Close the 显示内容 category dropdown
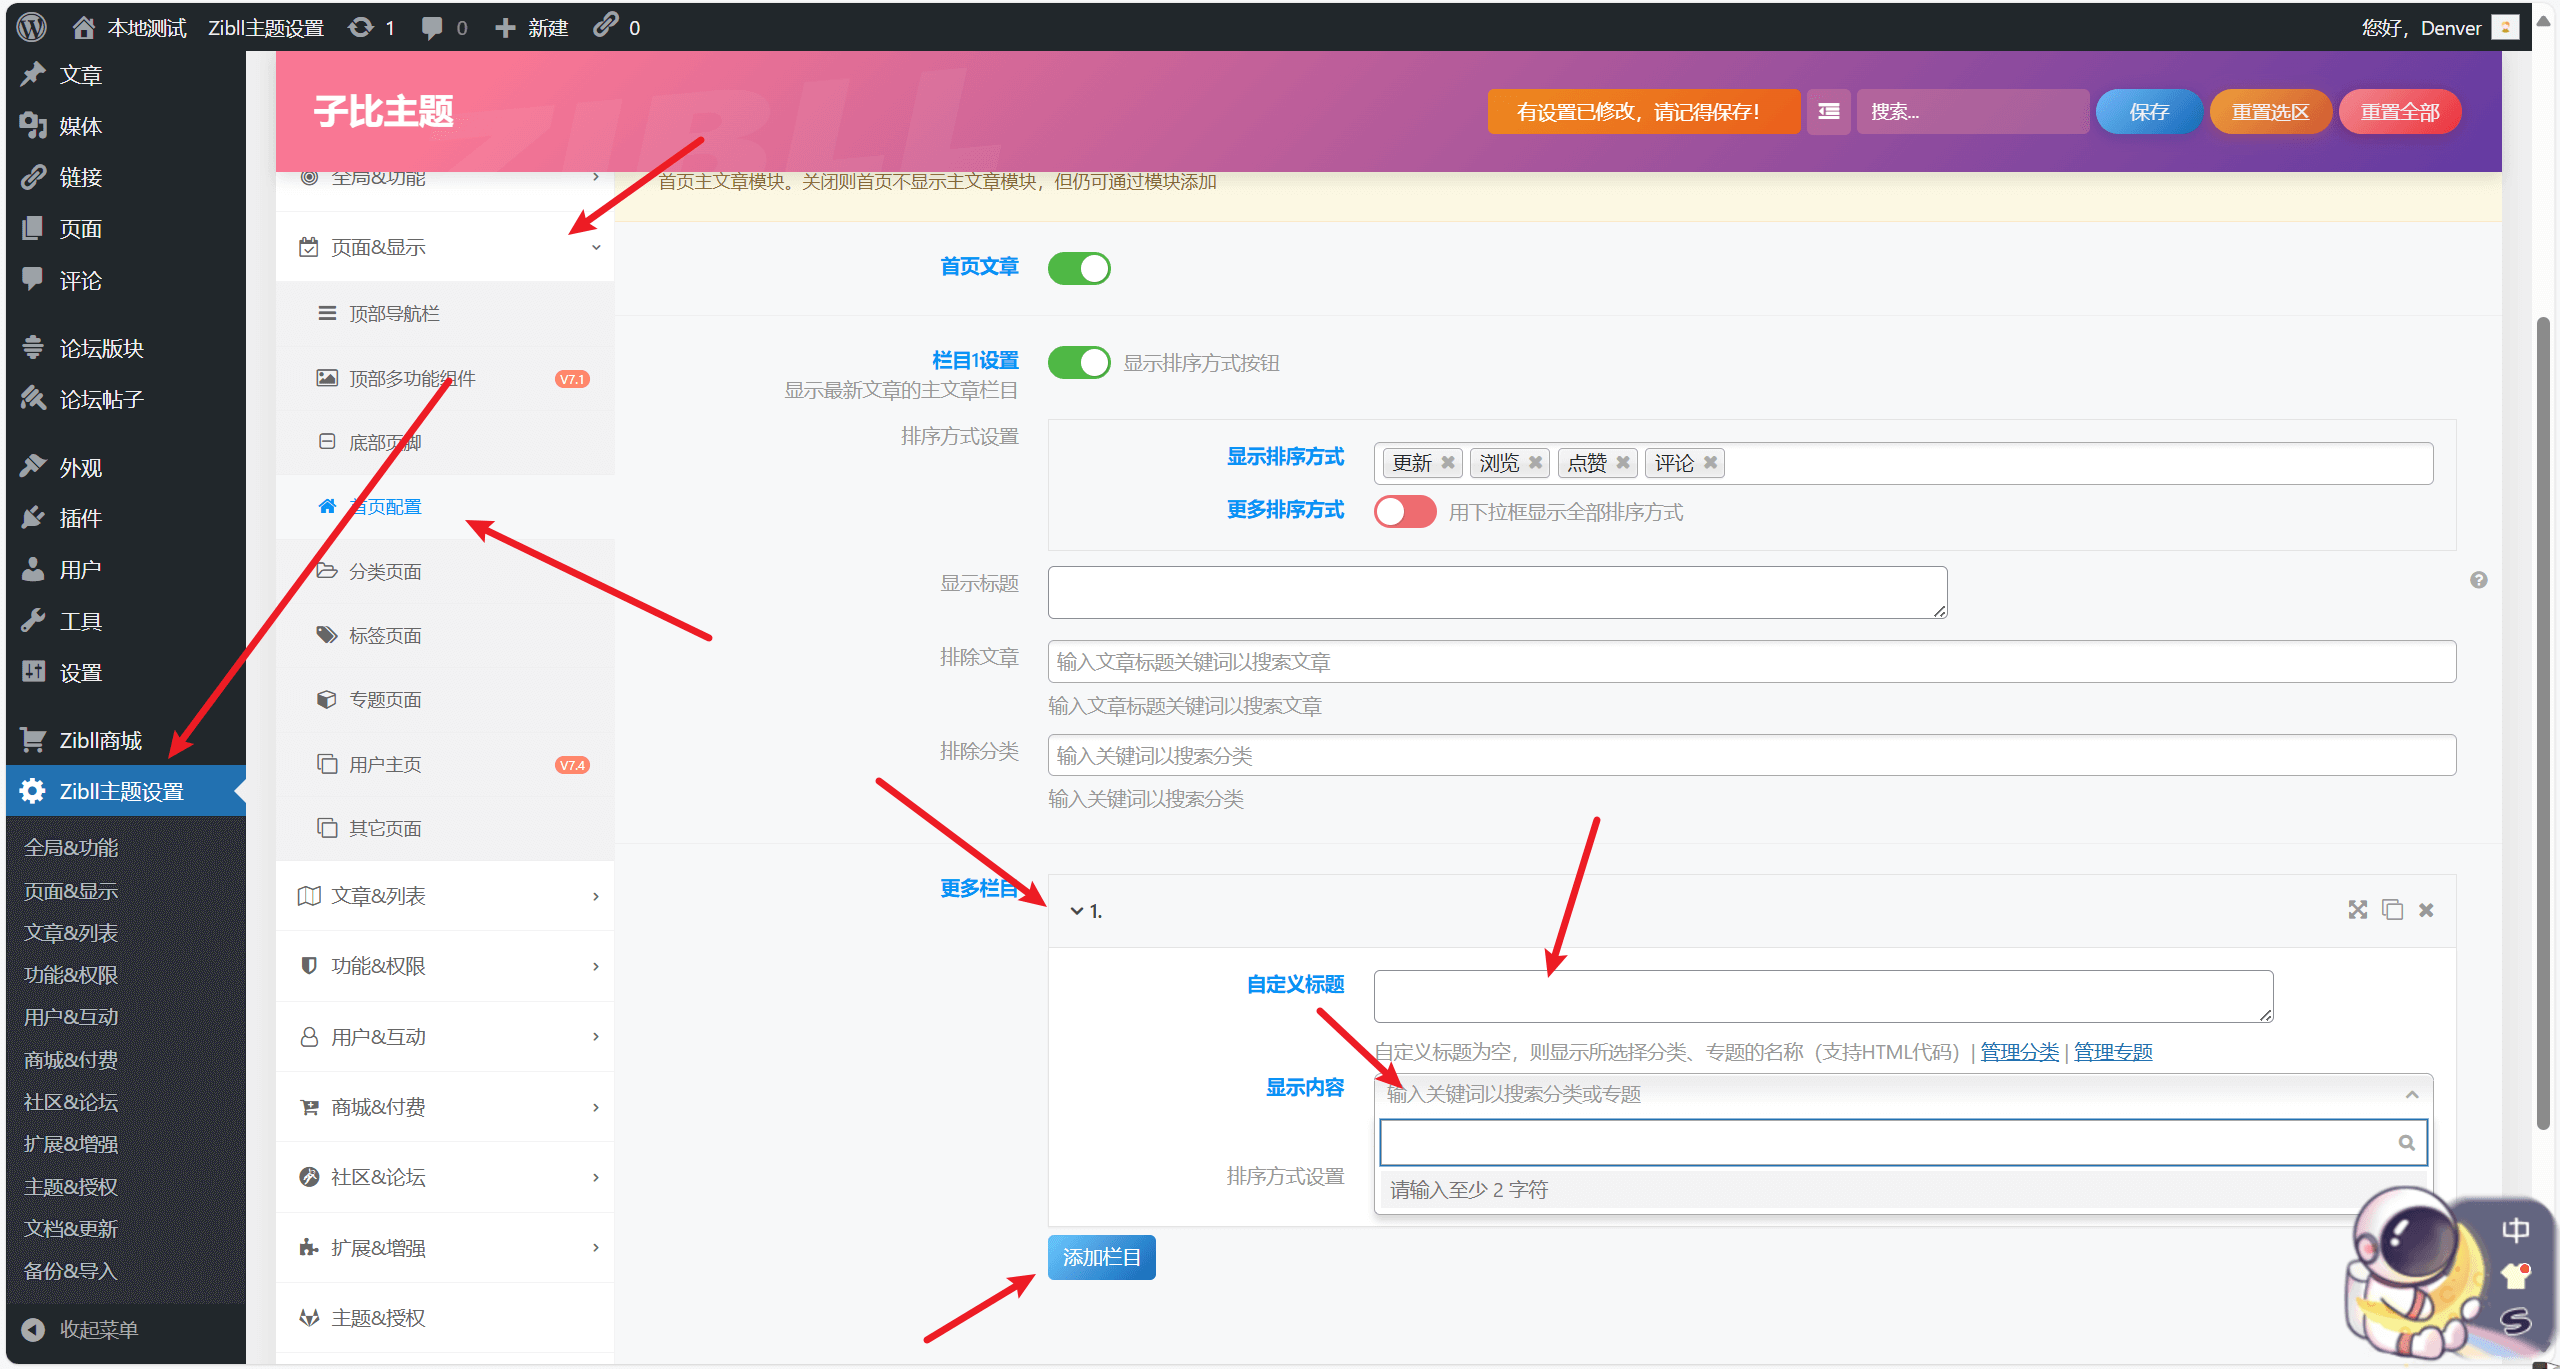This screenshot has width=2560, height=1369. click(x=2412, y=1094)
